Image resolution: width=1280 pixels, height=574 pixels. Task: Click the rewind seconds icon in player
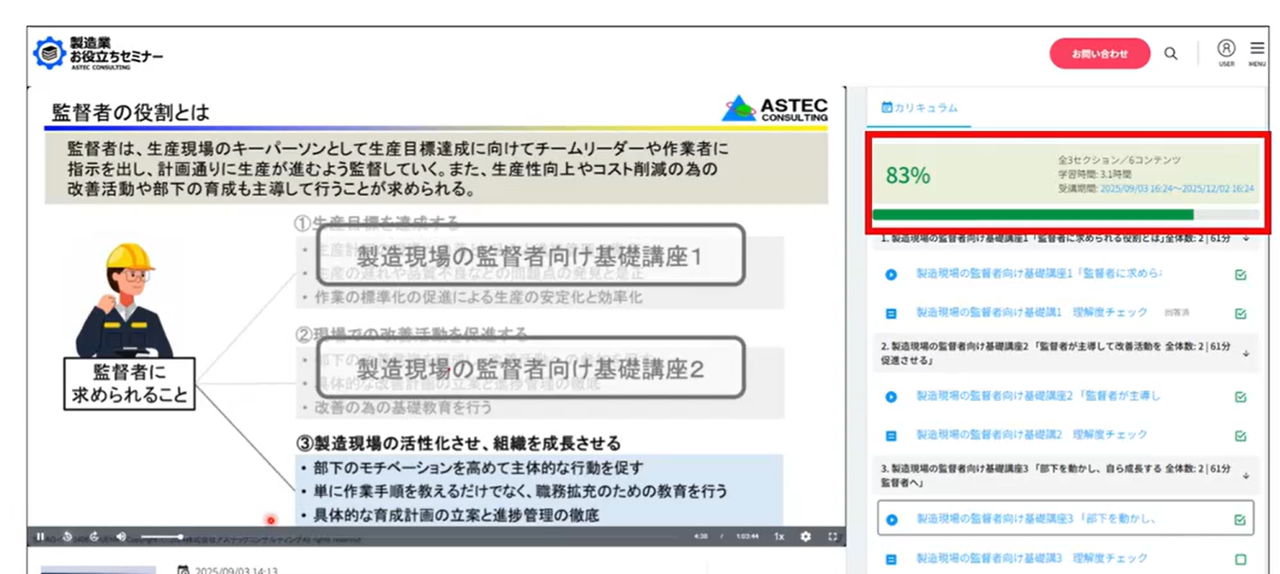67,537
